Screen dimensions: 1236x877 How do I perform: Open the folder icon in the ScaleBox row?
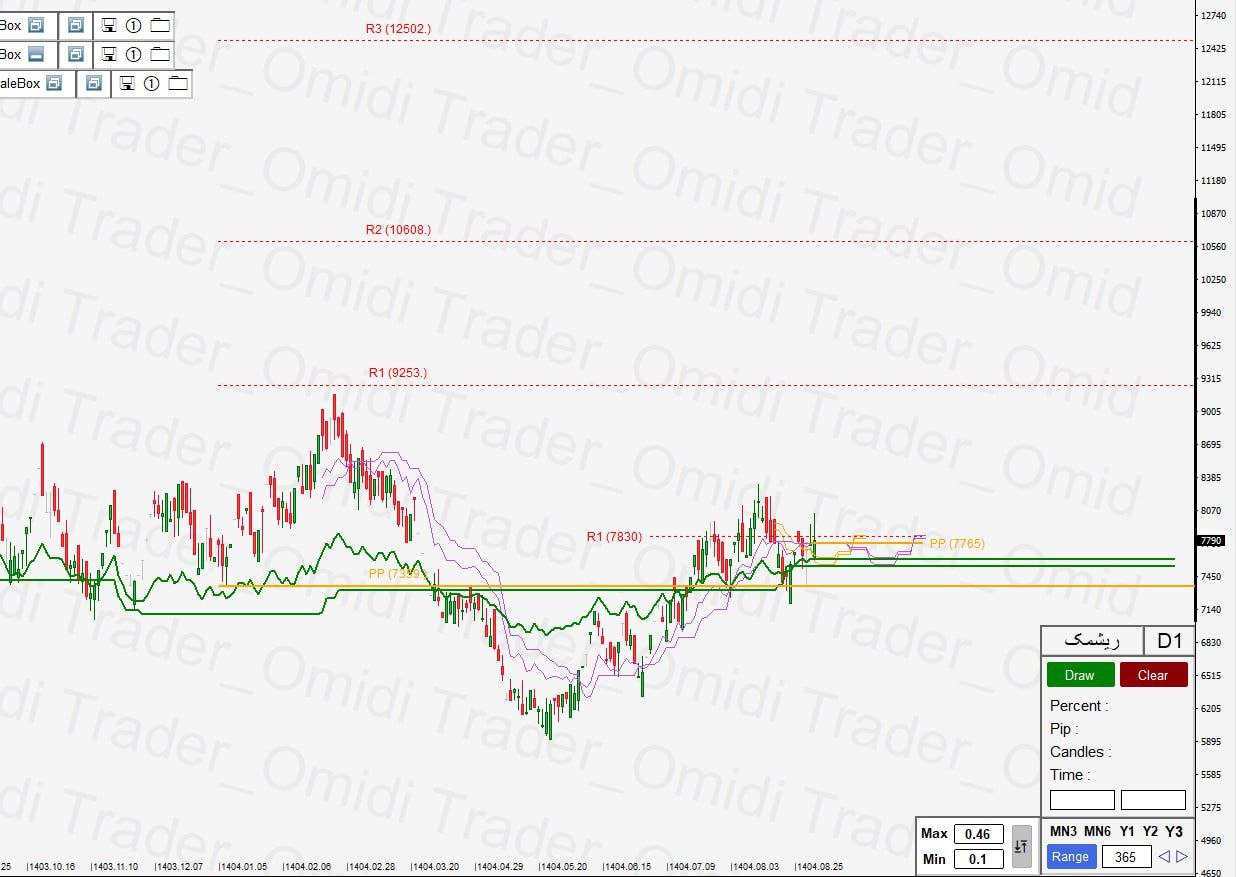click(179, 84)
